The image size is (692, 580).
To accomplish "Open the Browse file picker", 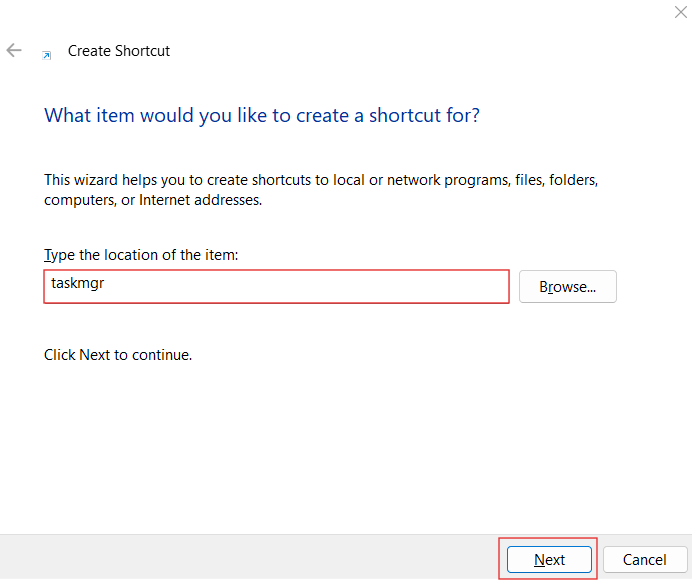I will pyautogui.click(x=568, y=286).
